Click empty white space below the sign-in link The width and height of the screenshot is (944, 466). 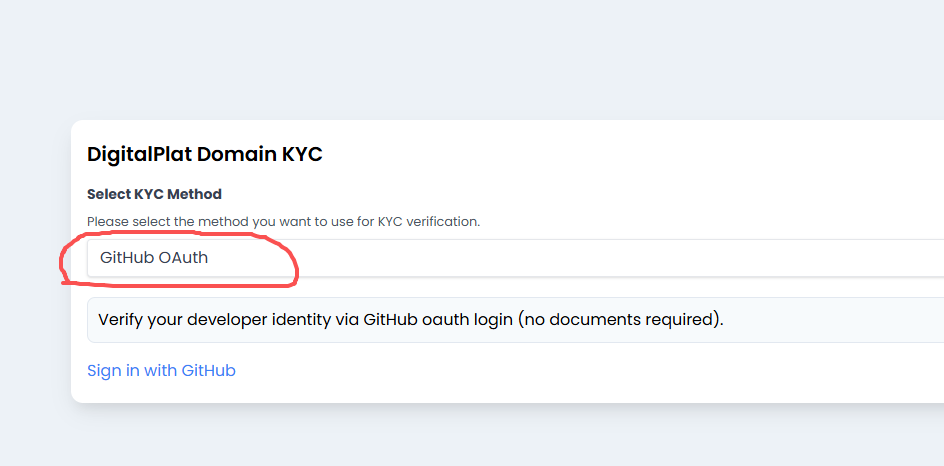click(x=500, y=390)
